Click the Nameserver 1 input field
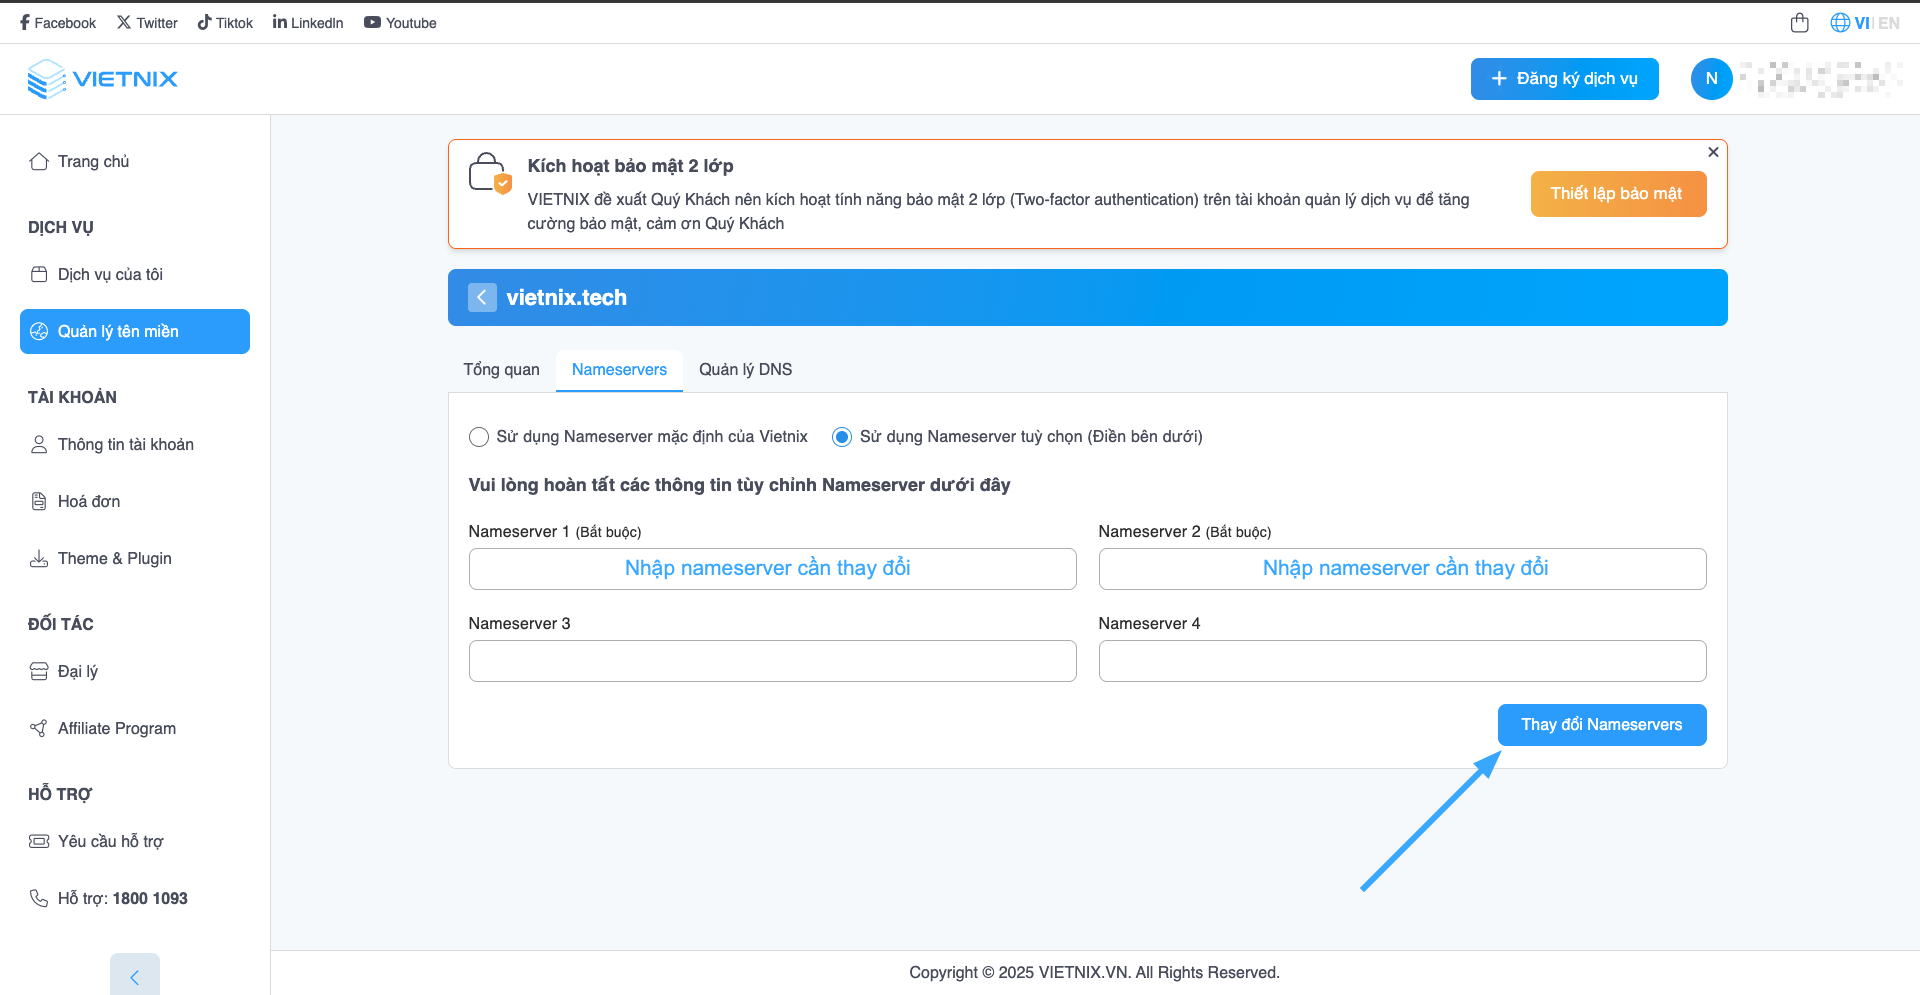 click(x=772, y=569)
